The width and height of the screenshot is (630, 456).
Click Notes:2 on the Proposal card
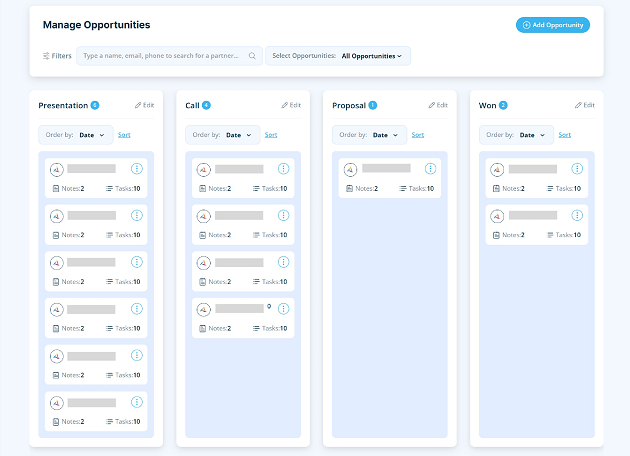click(362, 188)
